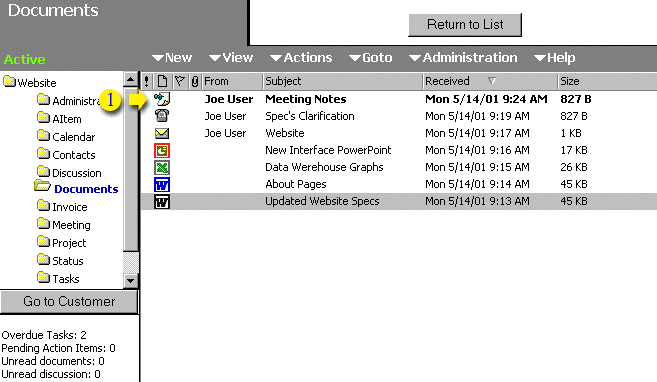Click the Status folder icon
The image size is (657, 382).
43,259
